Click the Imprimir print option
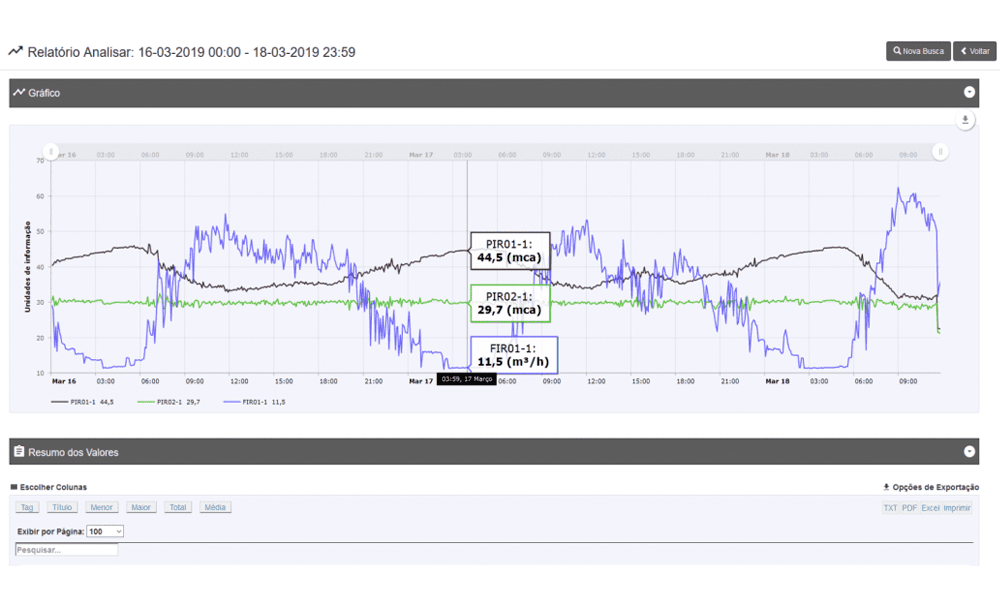This screenshot has height=600, width=1000. click(x=957, y=508)
